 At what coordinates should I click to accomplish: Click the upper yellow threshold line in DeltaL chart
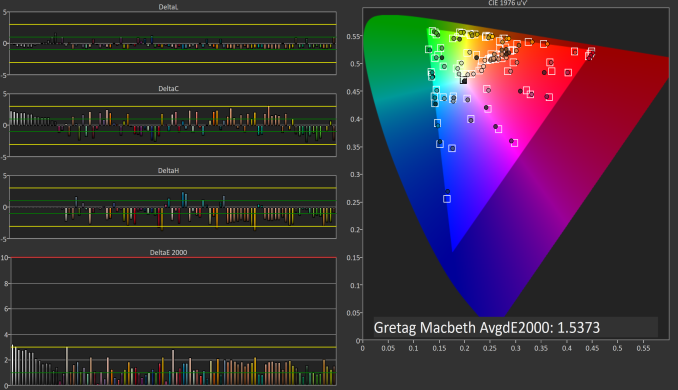coord(173,25)
